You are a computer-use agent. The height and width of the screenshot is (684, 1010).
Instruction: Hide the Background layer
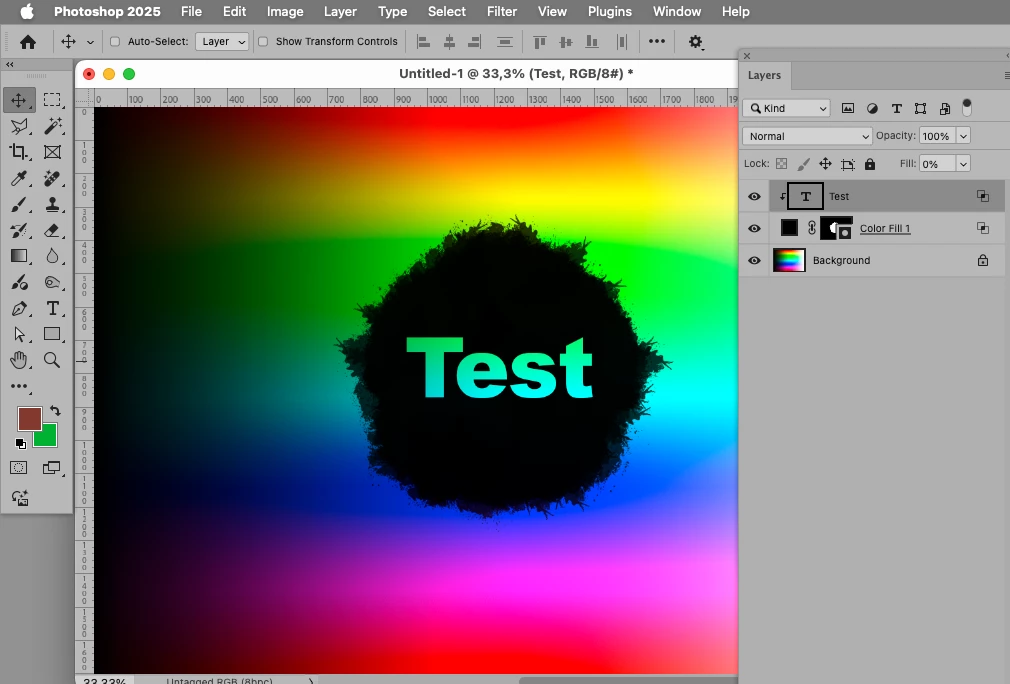[x=754, y=260]
